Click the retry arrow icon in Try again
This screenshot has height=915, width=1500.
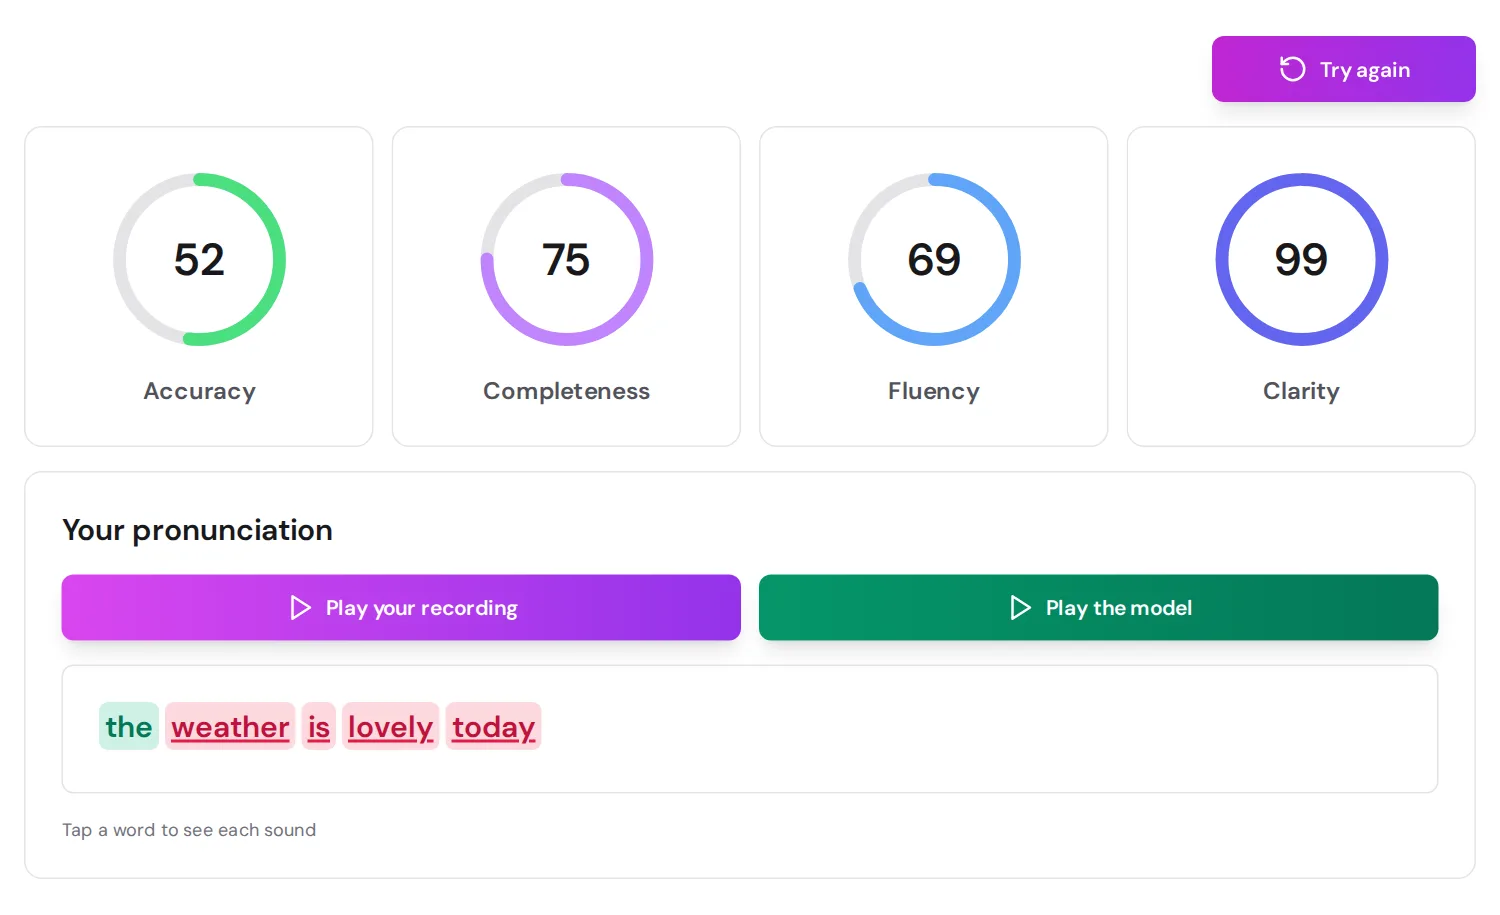[x=1292, y=69]
